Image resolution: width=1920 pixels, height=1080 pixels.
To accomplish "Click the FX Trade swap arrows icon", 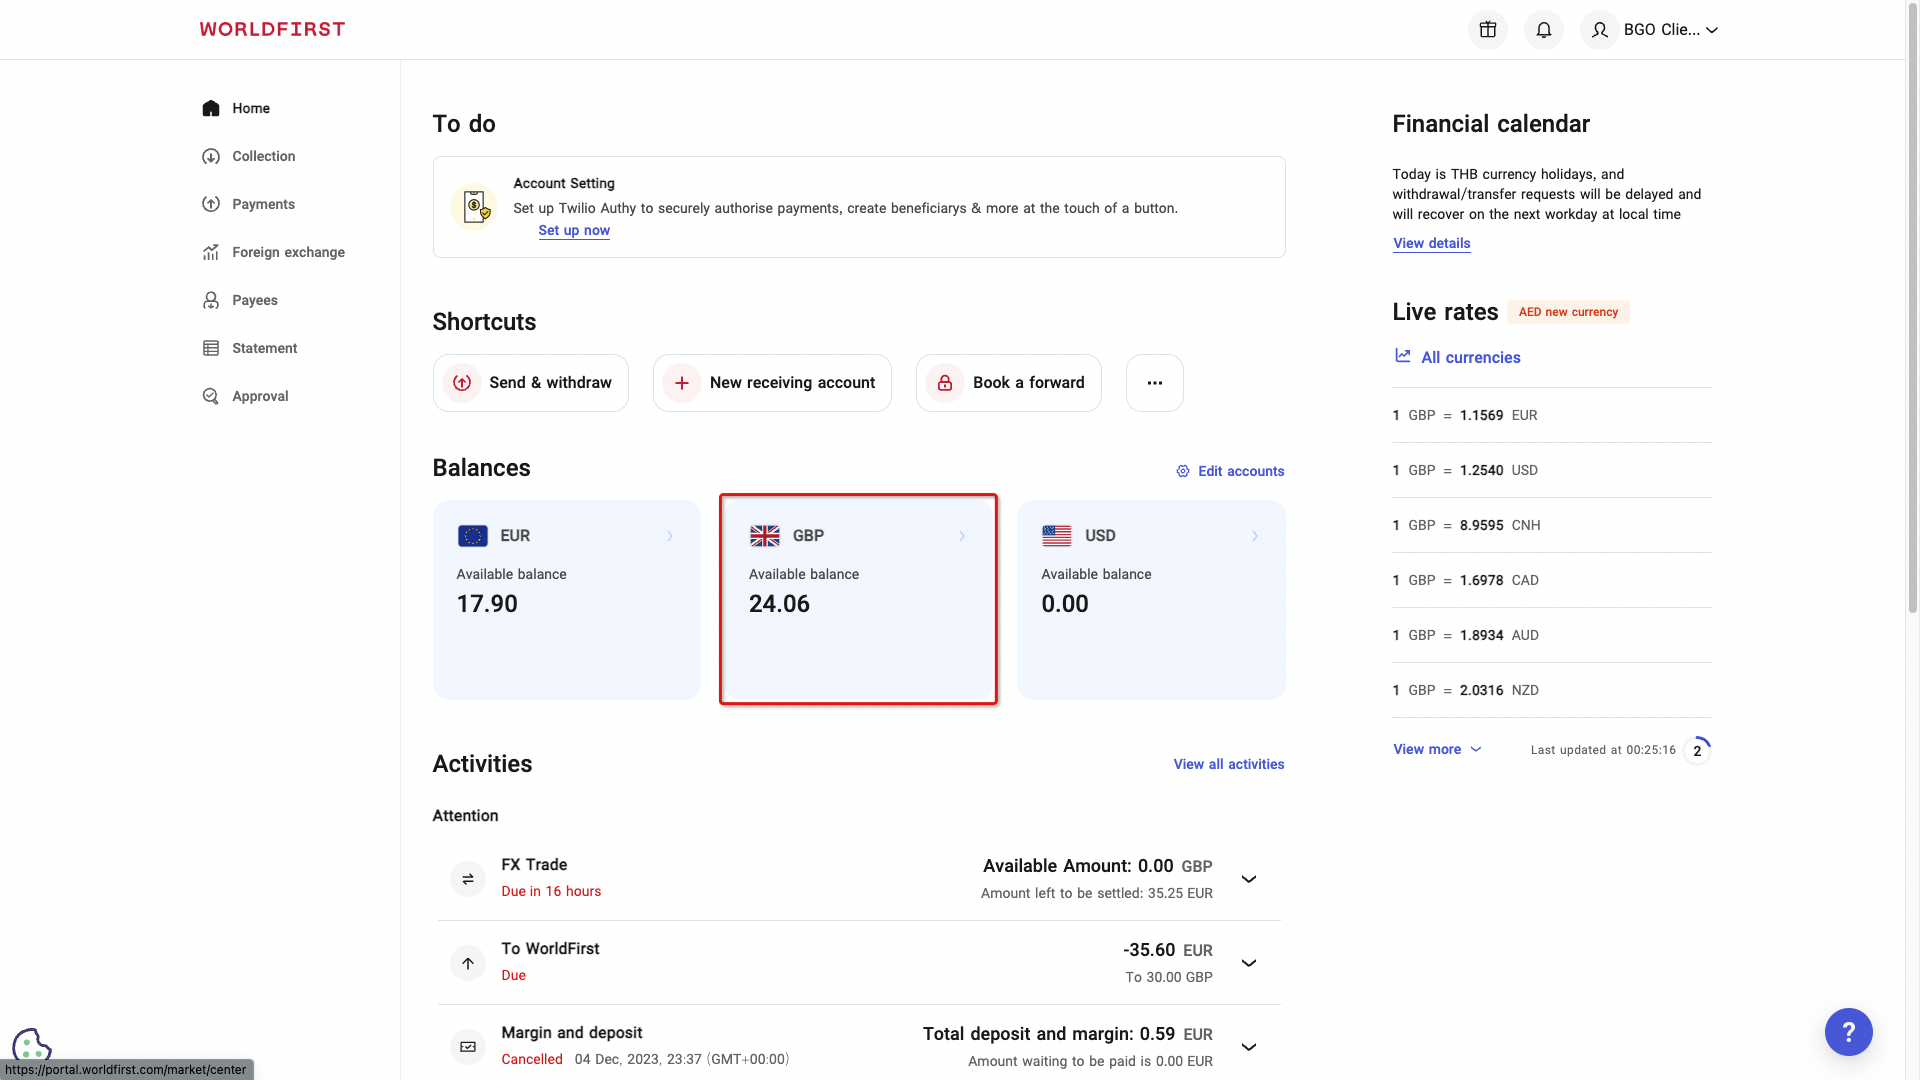I will [x=468, y=879].
